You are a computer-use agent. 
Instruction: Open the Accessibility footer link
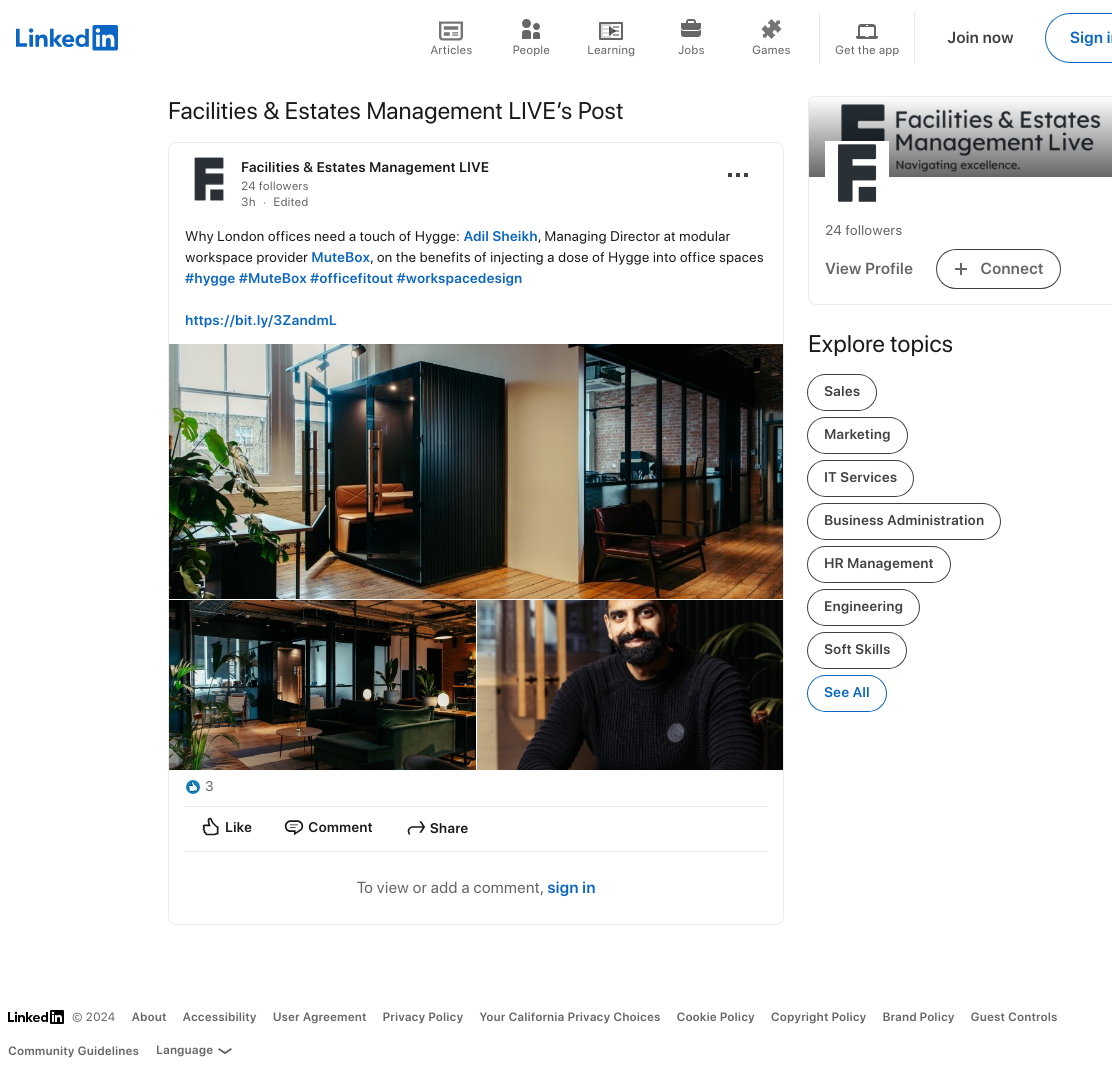click(x=219, y=1017)
